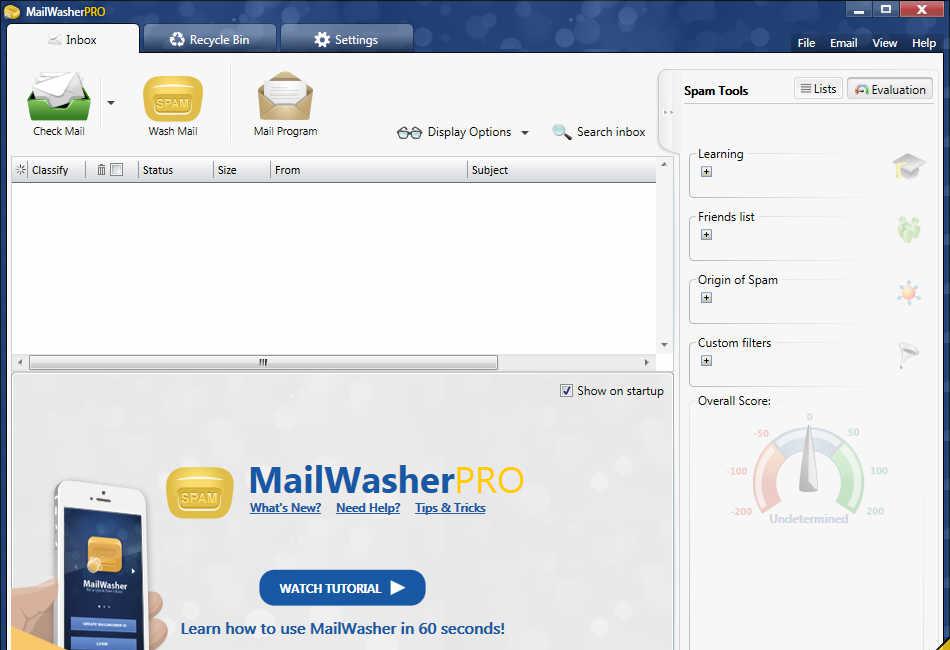Click the horizontal scrollbar right arrow
The width and height of the screenshot is (950, 650).
646,362
